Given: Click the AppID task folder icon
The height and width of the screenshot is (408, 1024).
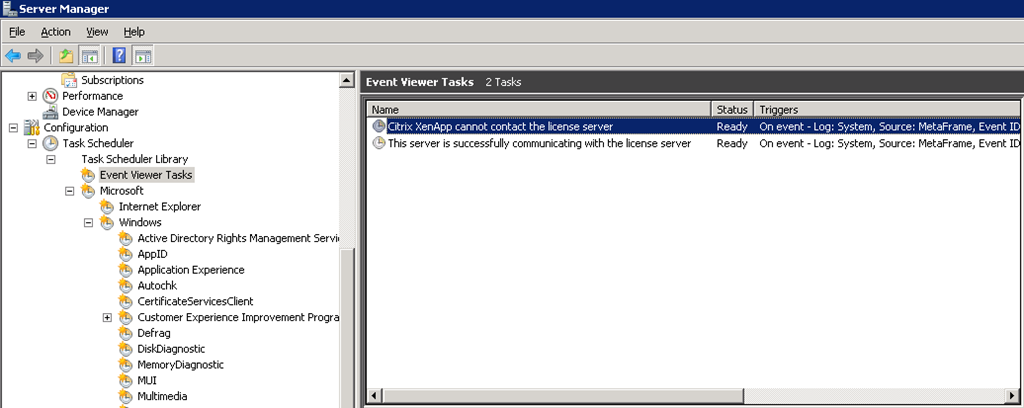Looking at the screenshot, I should tap(125, 254).
